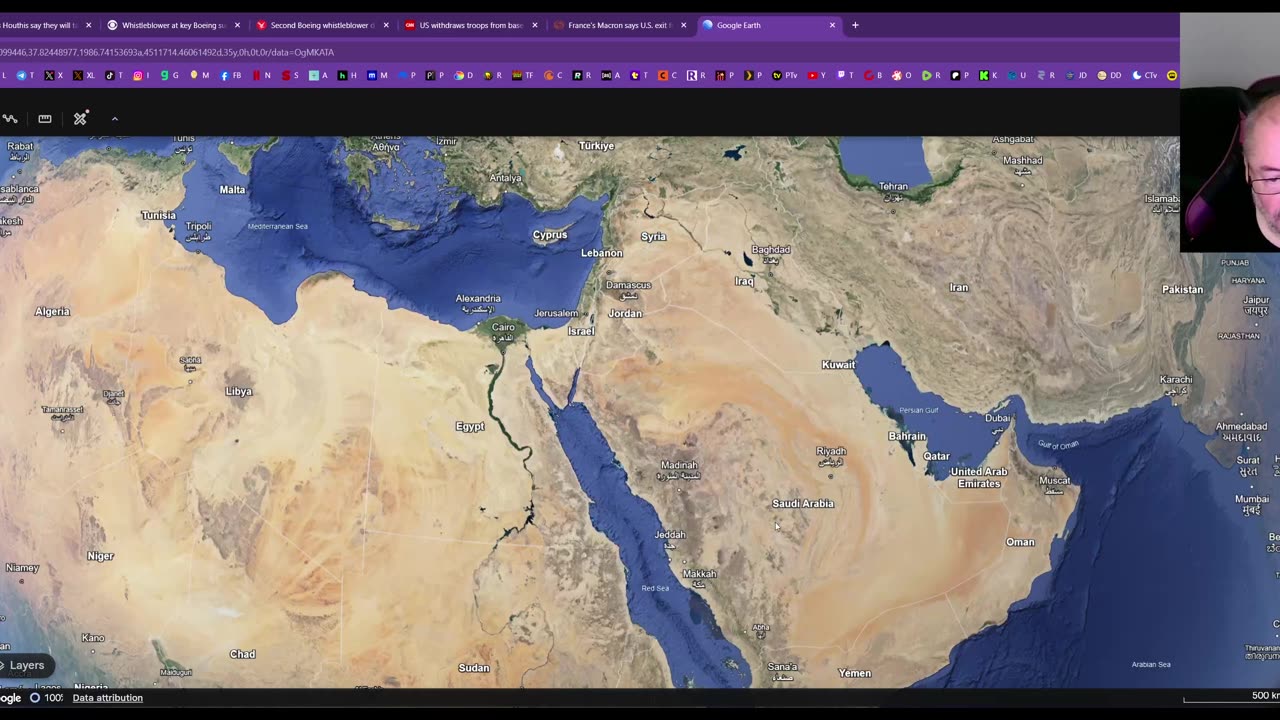Click the Sudan country label
The width and height of the screenshot is (1280, 720).
(x=474, y=668)
